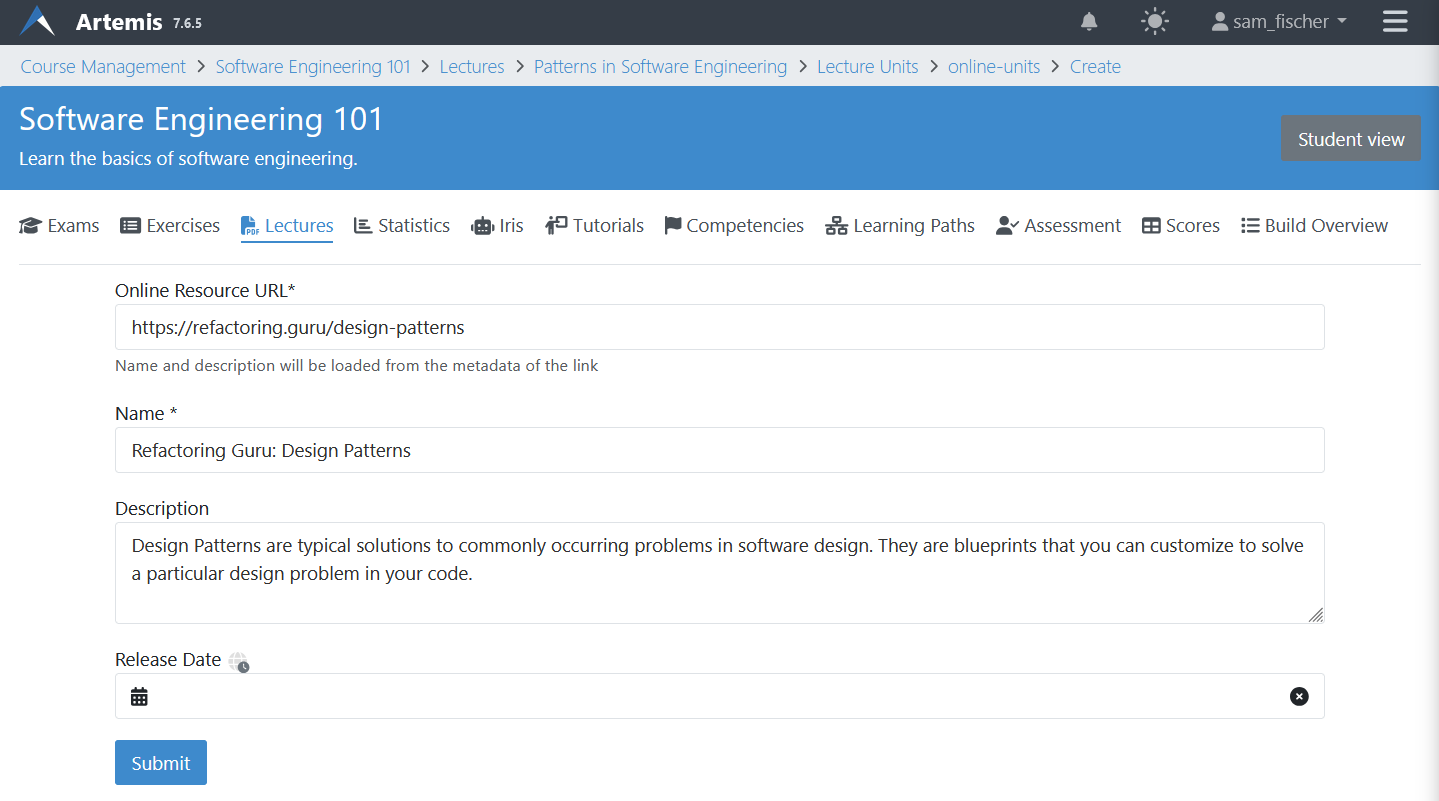Click the notification bell
The image size is (1439, 801).
pos(1089,21)
